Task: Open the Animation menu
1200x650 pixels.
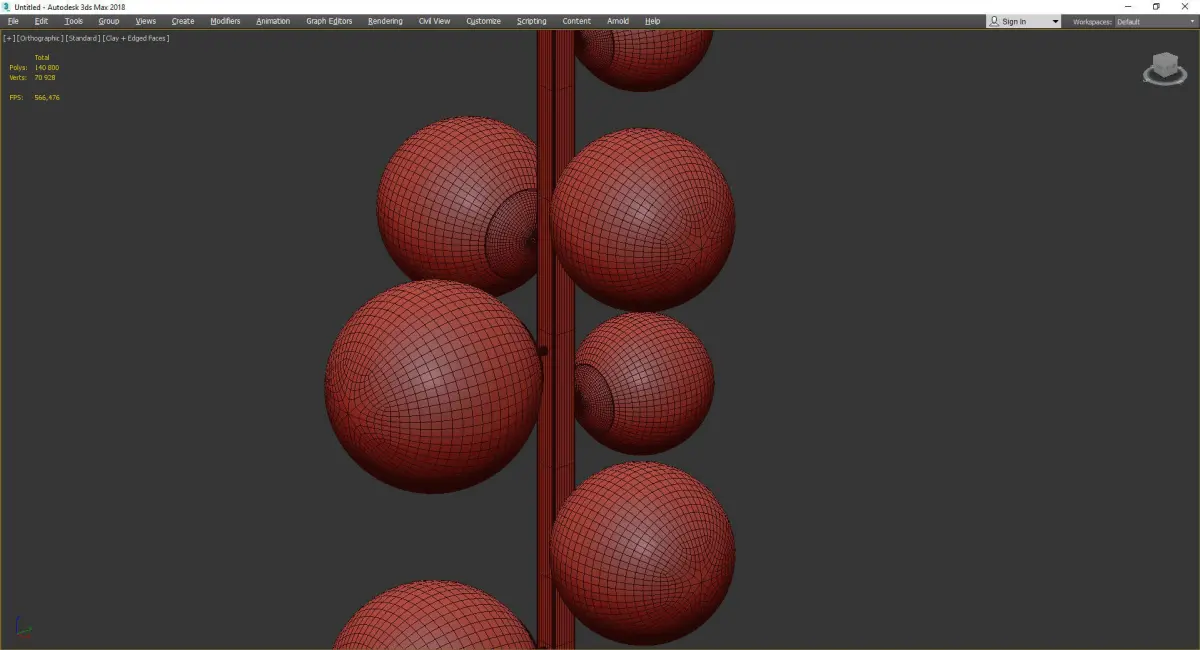Action: tap(273, 21)
